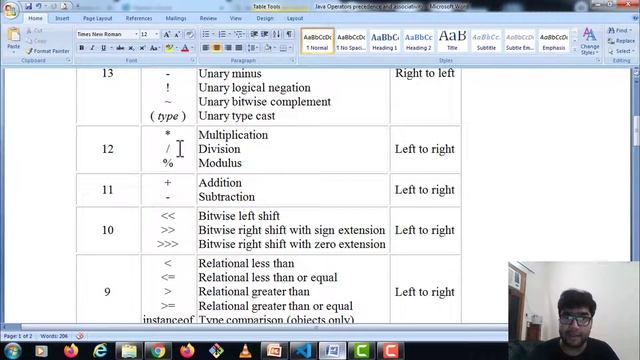Undo the last action
Viewport: 640px width, 360px height.
(x=38, y=6)
